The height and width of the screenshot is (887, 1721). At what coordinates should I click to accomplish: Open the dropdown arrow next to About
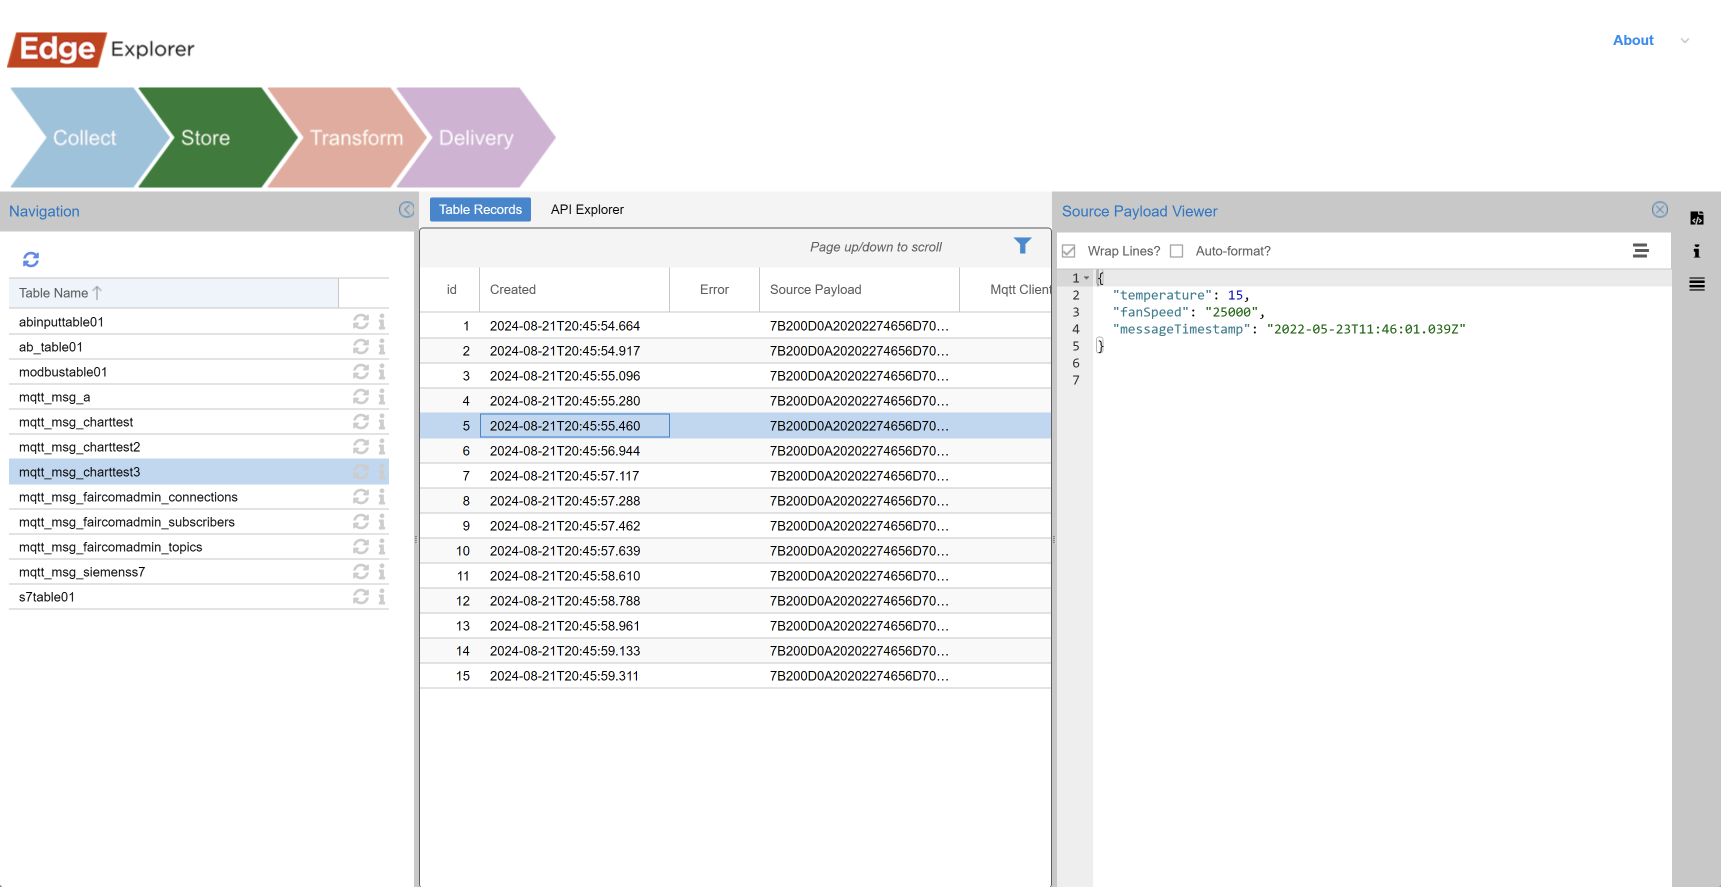(x=1685, y=41)
